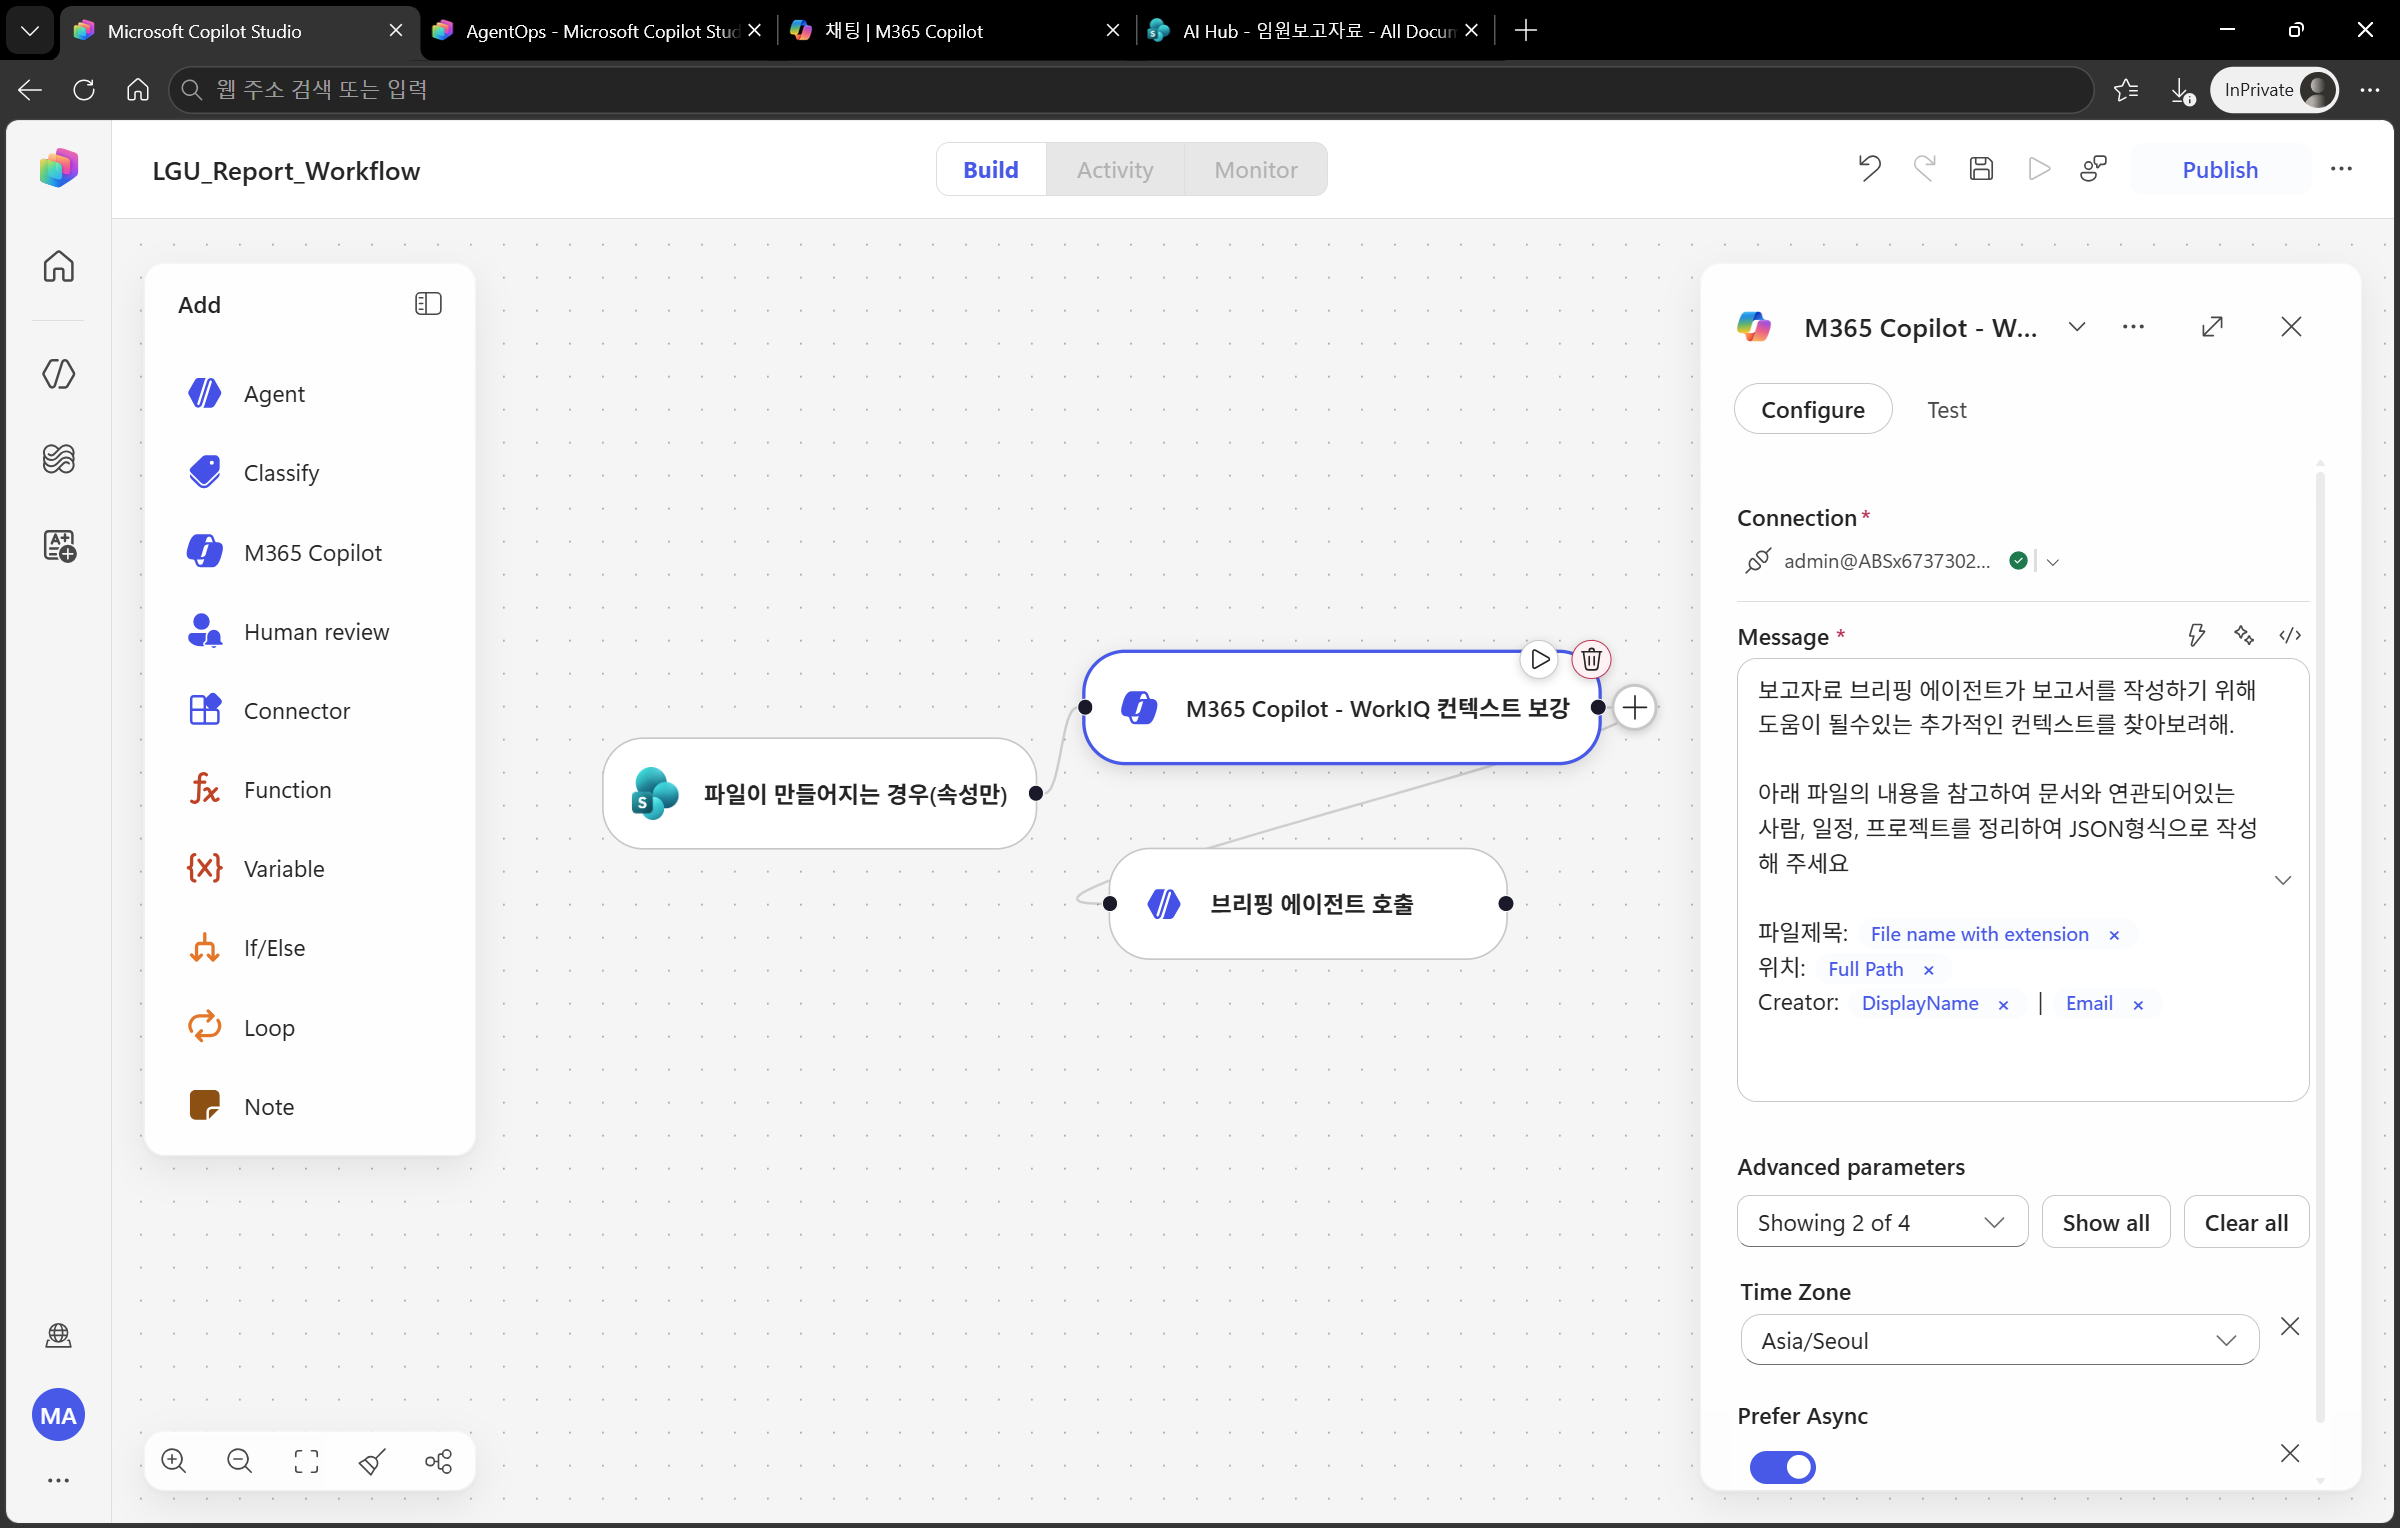Delete the M365 Copilot node with trash icon
2400x1528 pixels.
[x=1591, y=659]
